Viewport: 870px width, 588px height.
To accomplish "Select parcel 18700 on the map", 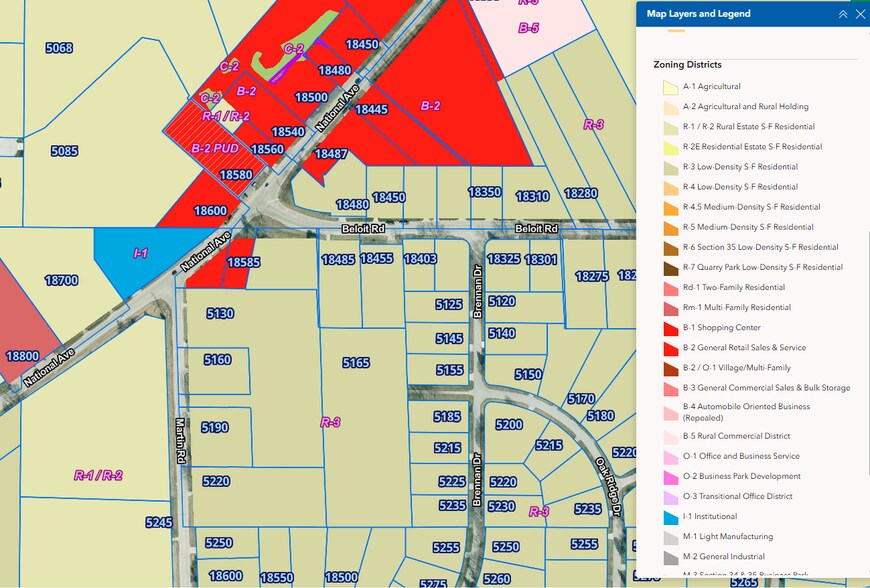I will [x=61, y=281].
